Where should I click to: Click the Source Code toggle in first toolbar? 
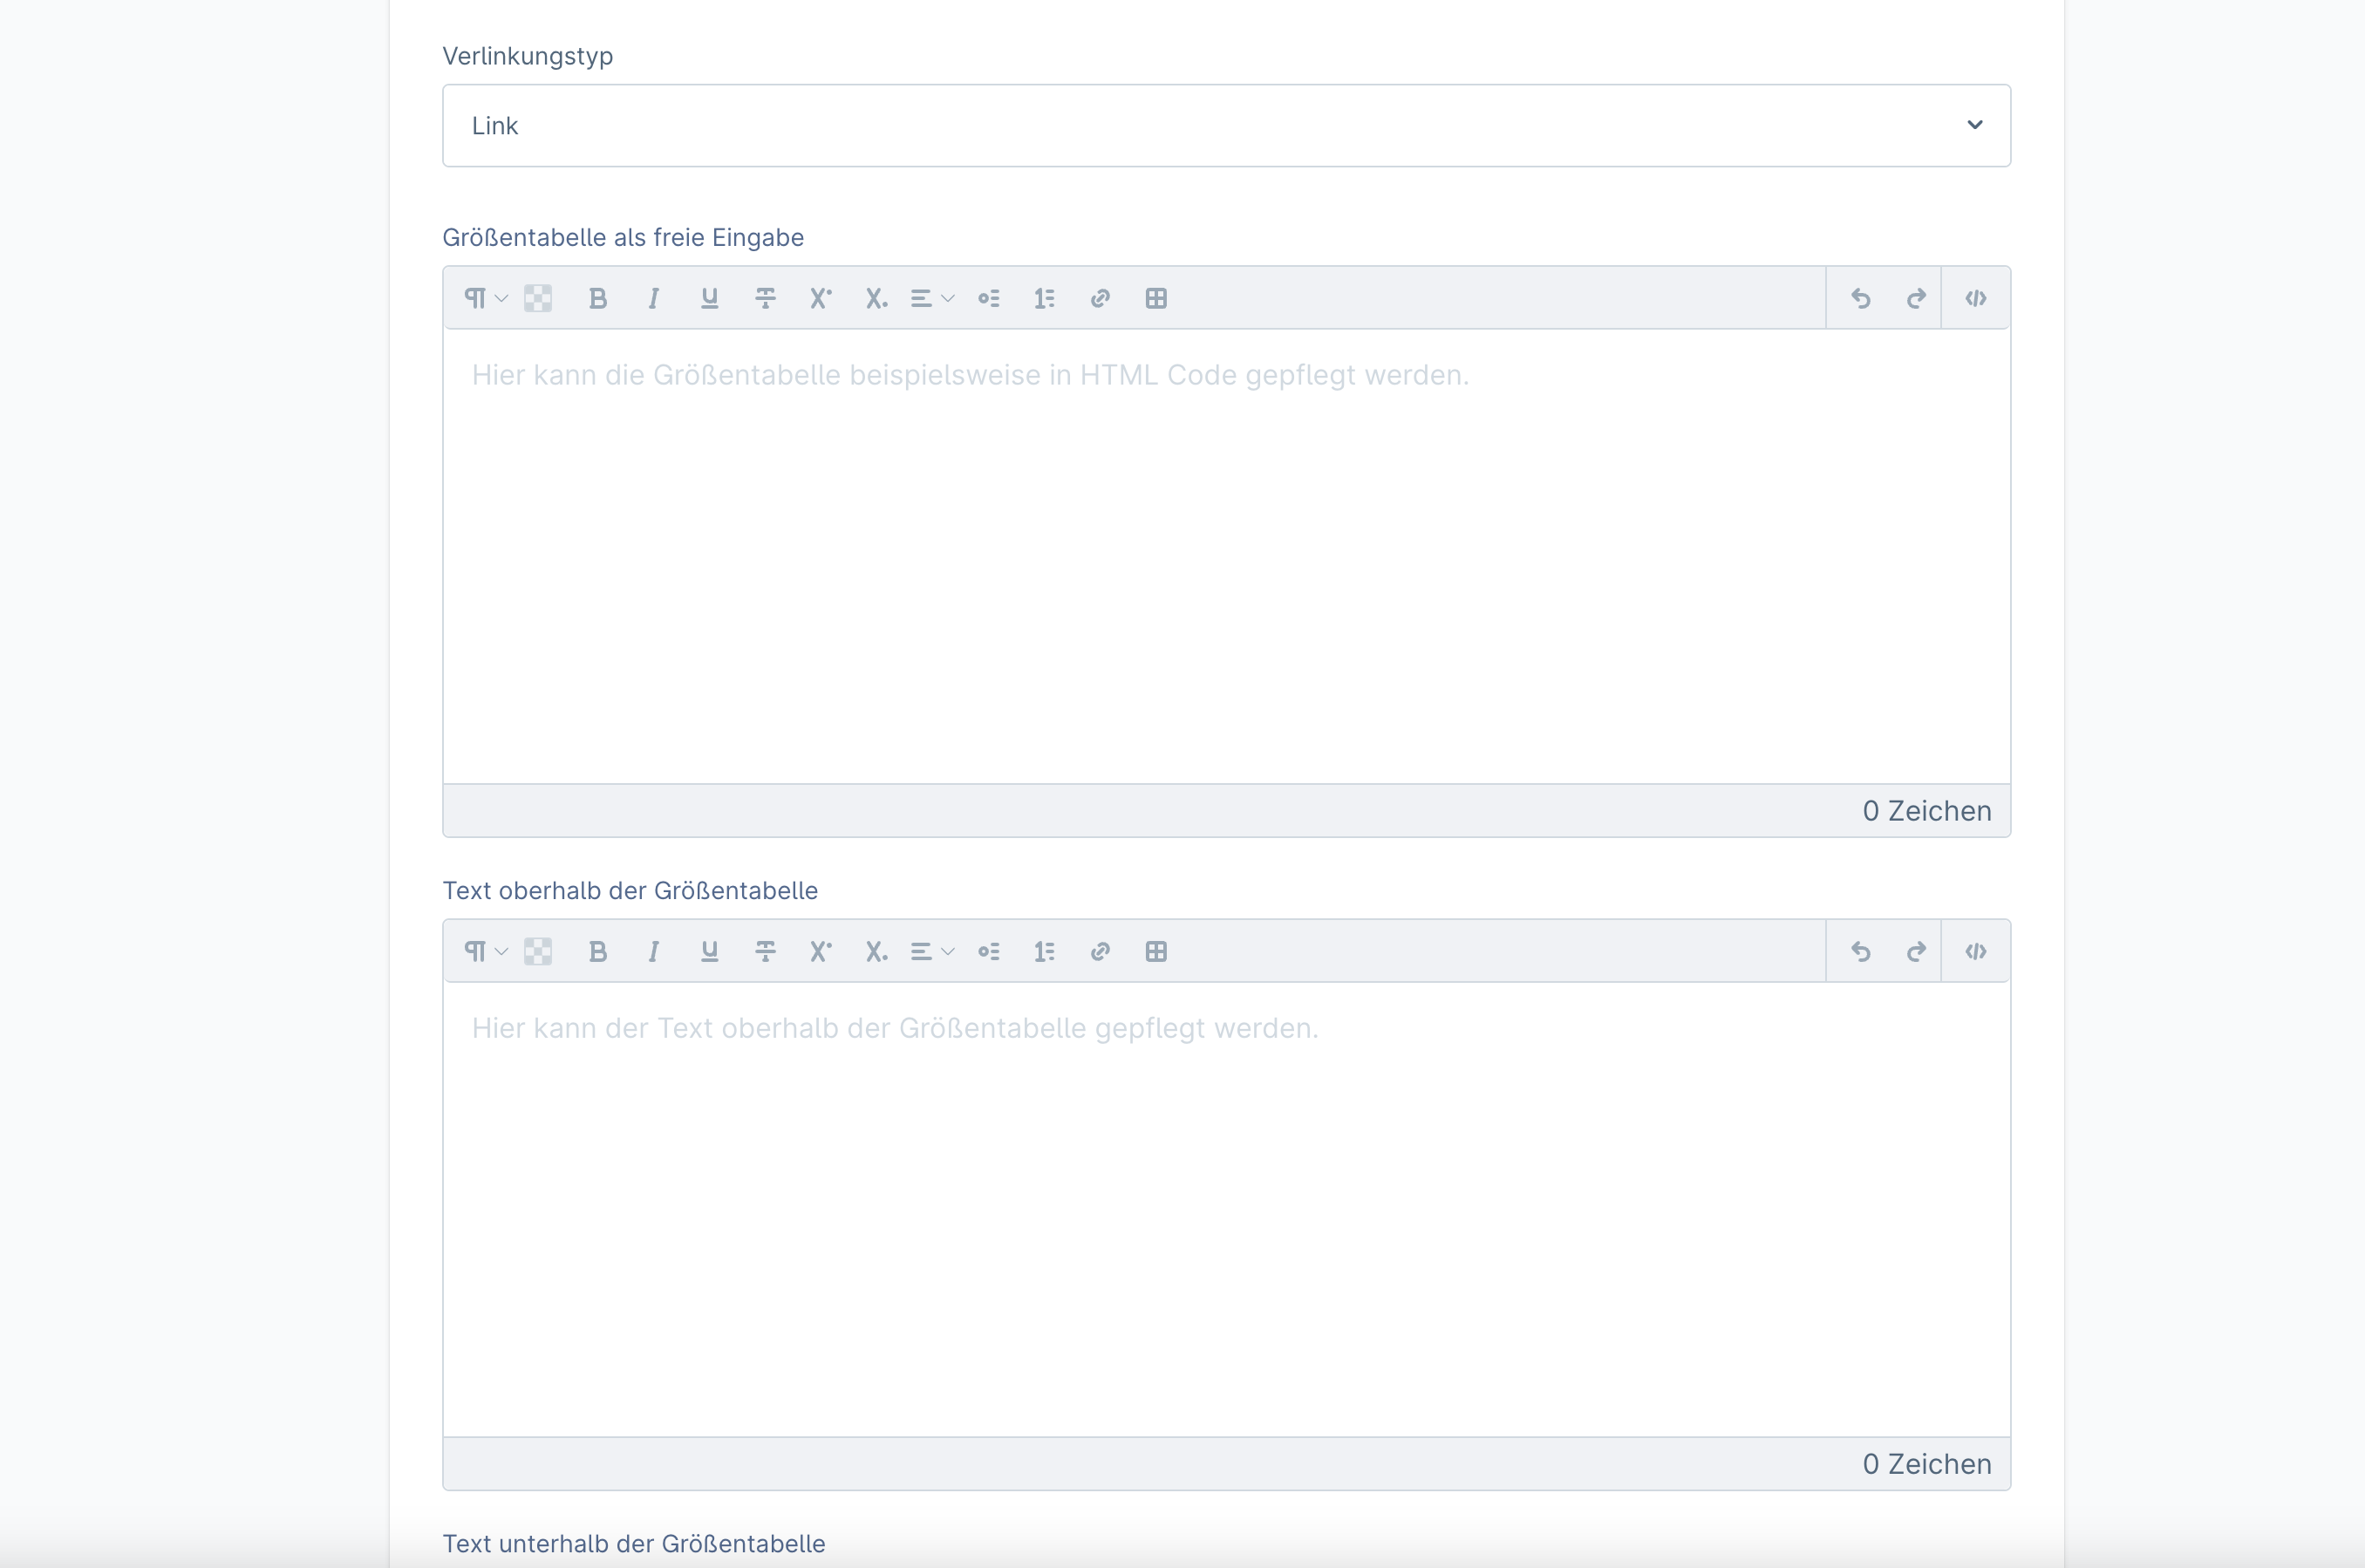(x=1973, y=297)
